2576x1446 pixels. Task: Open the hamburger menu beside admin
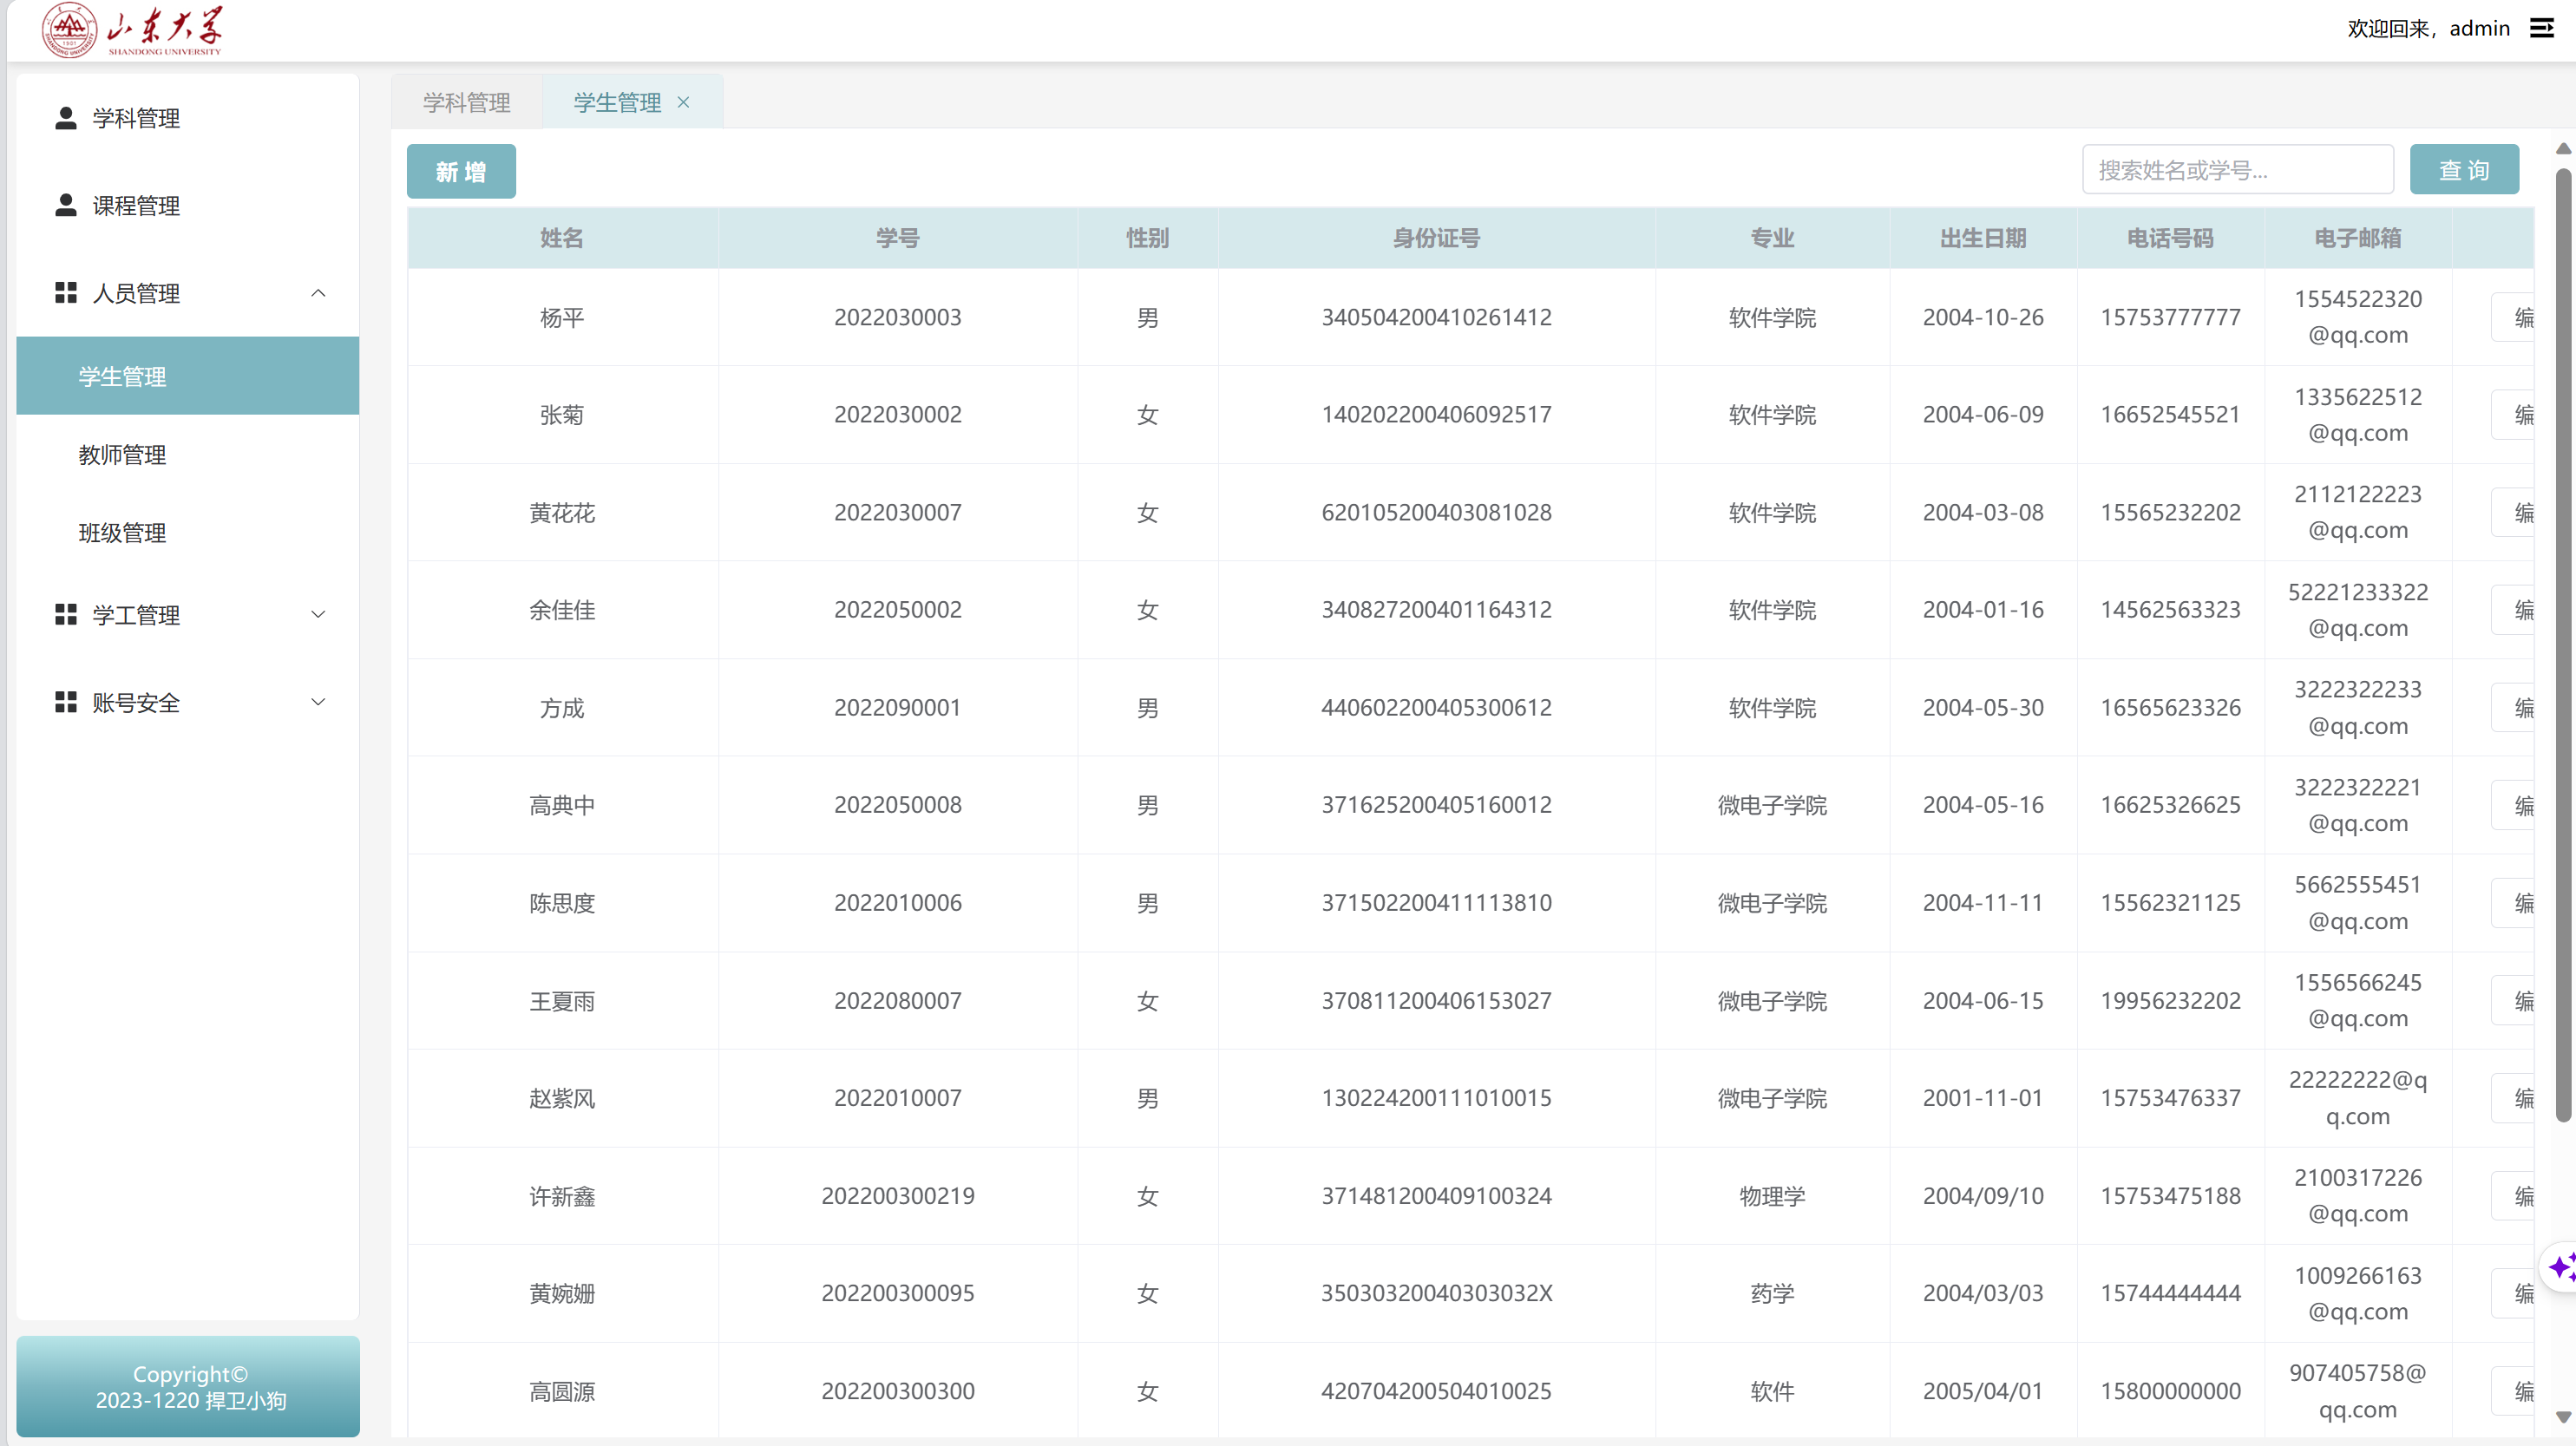coord(2541,28)
